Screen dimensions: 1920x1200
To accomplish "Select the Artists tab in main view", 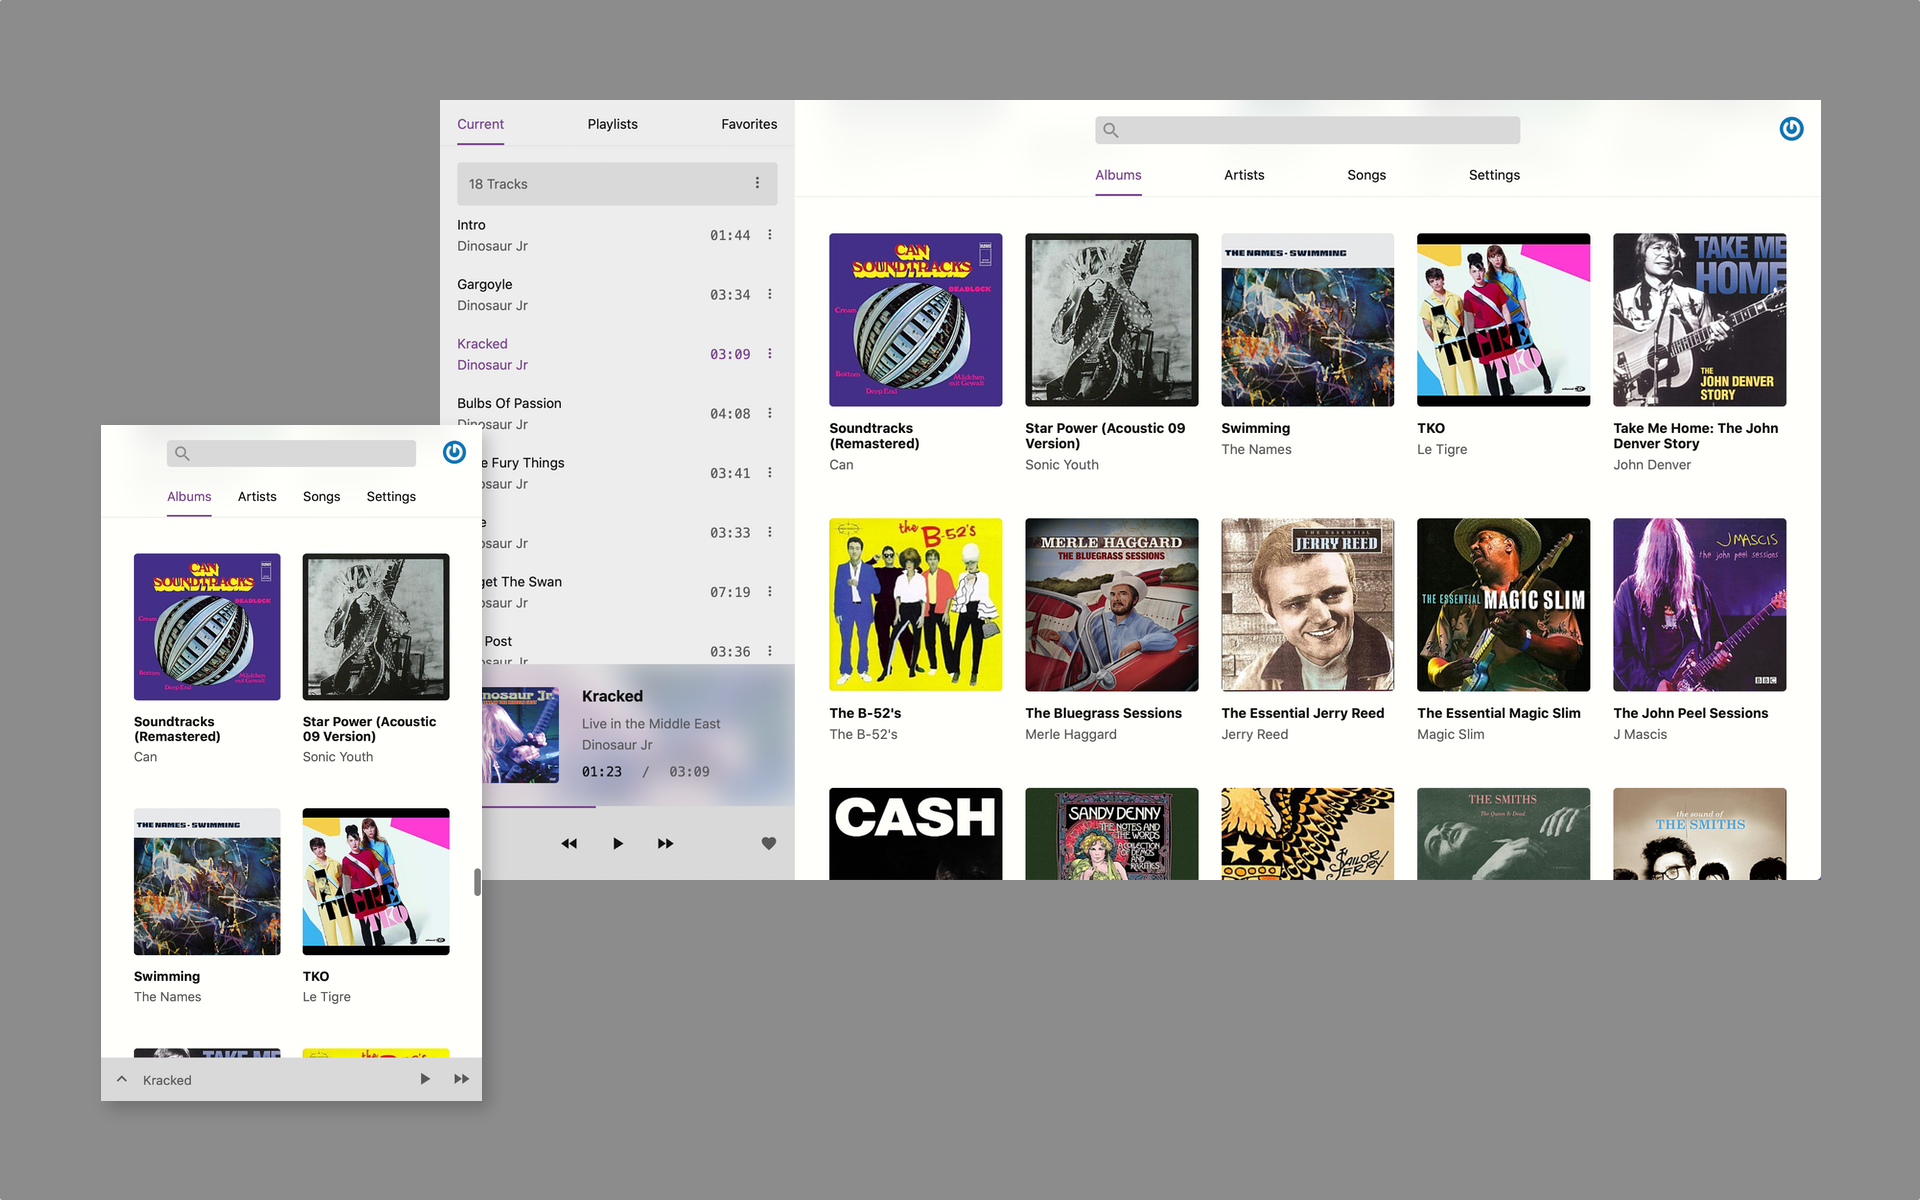I will point(1243,174).
